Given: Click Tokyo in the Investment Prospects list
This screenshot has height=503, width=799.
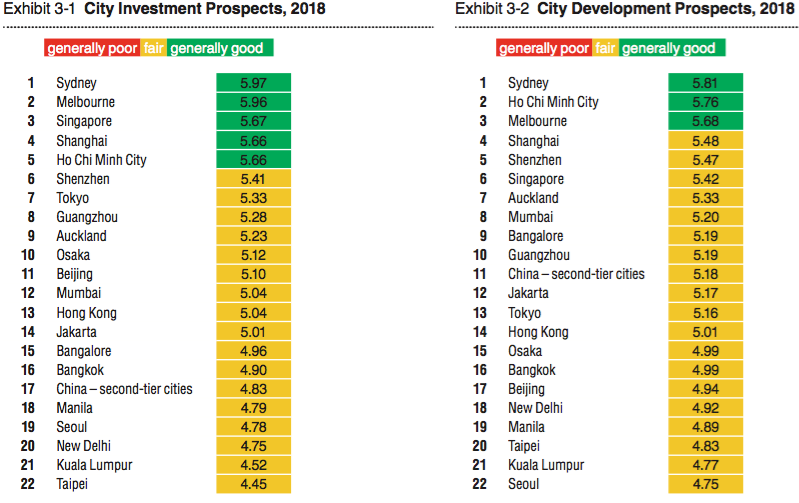Looking at the screenshot, I should coord(72,198).
